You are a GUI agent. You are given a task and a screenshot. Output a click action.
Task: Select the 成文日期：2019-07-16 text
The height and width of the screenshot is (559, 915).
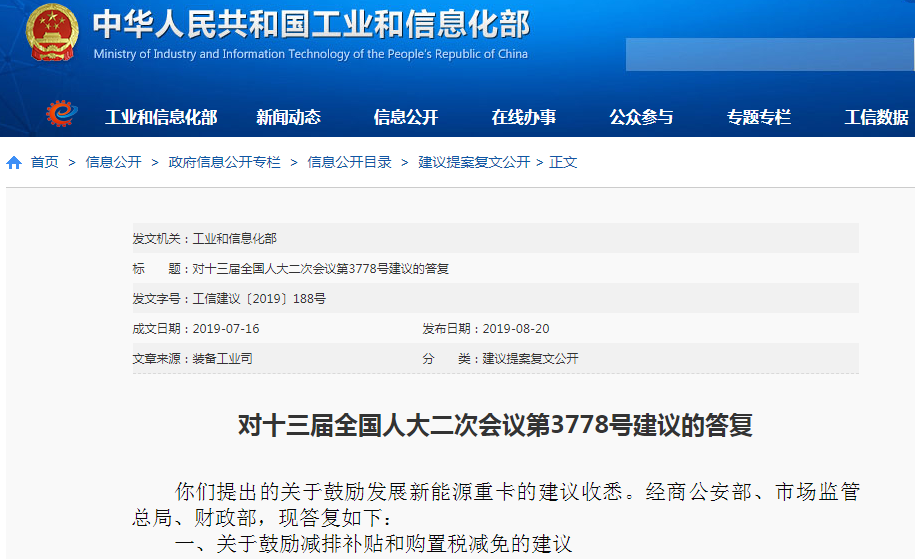195,329
